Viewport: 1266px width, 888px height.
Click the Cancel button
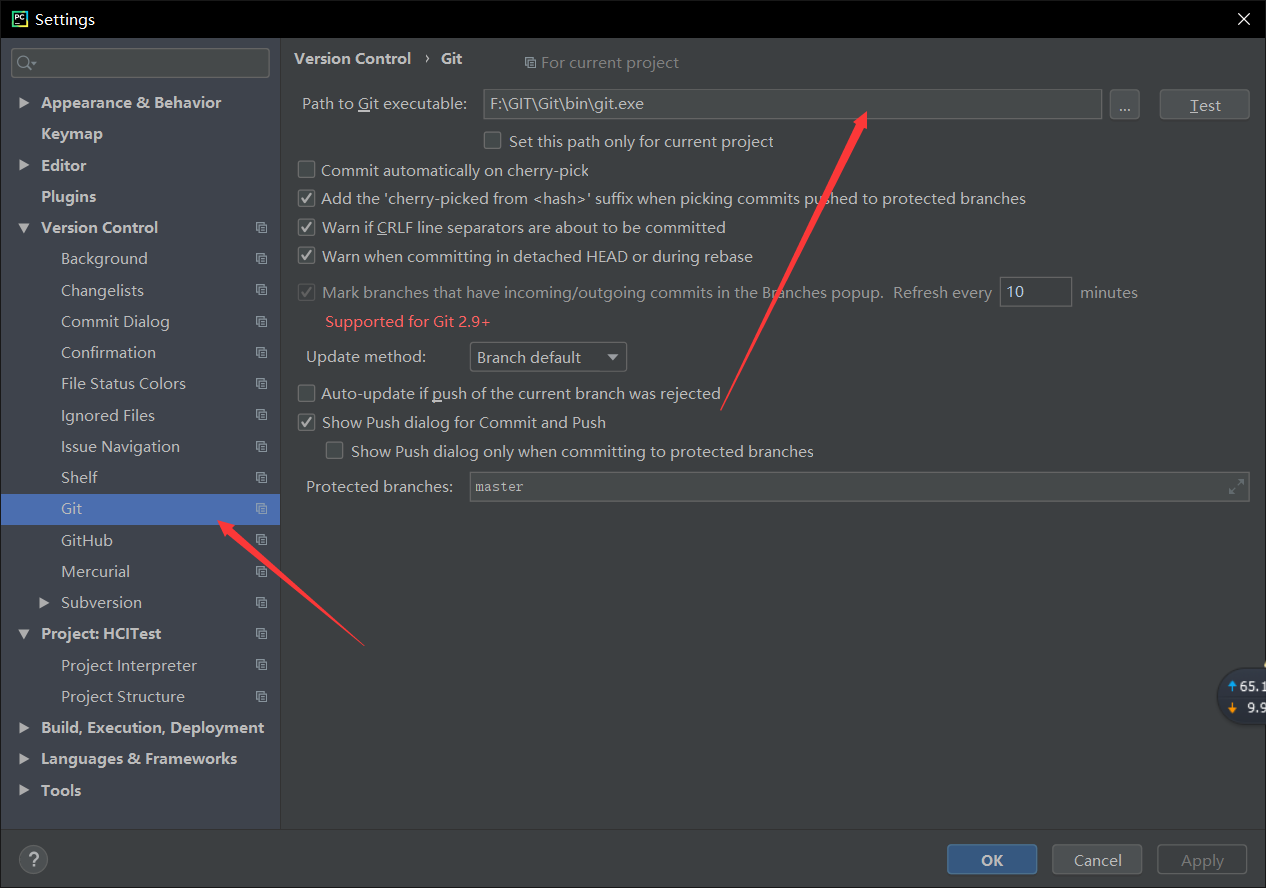[x=1097, y=860]
